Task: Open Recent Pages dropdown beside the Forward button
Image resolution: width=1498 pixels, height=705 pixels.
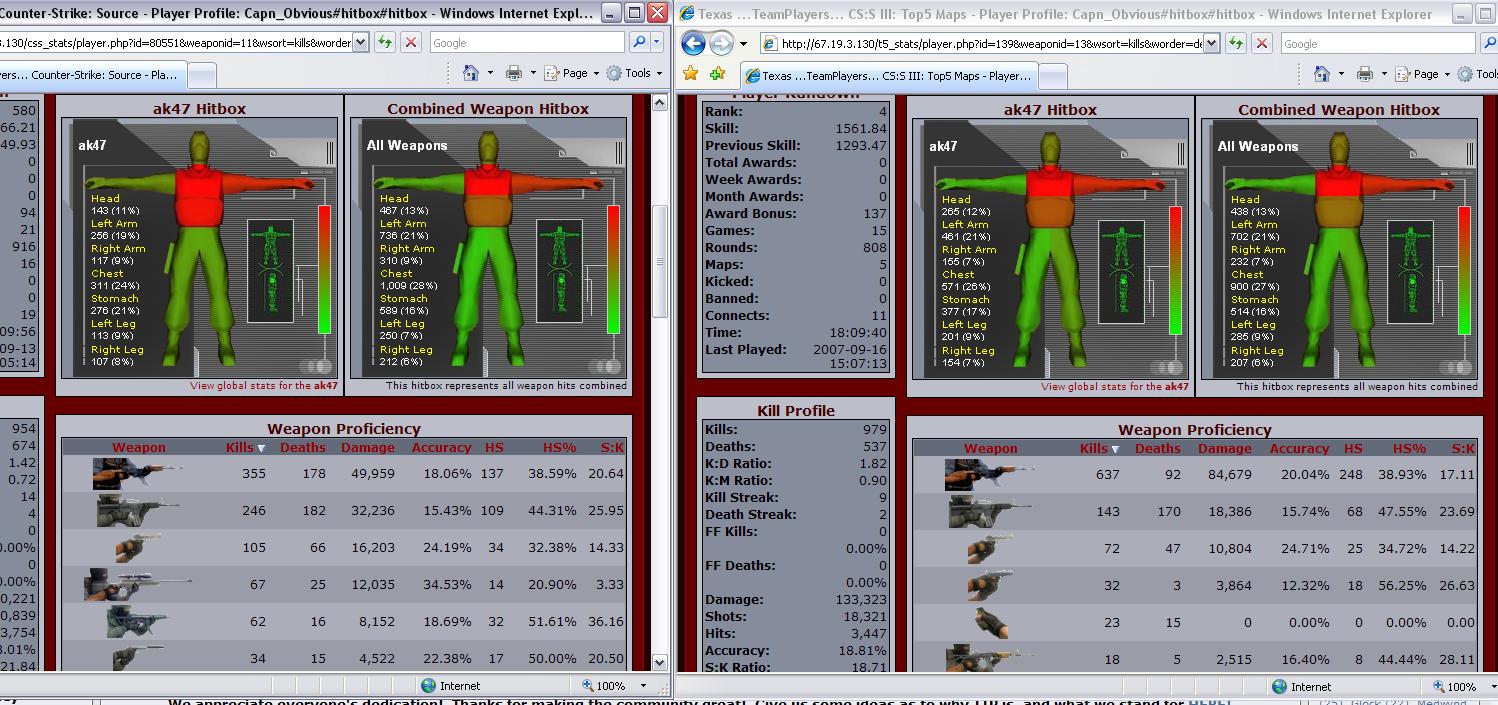Action: pos(743,43)
